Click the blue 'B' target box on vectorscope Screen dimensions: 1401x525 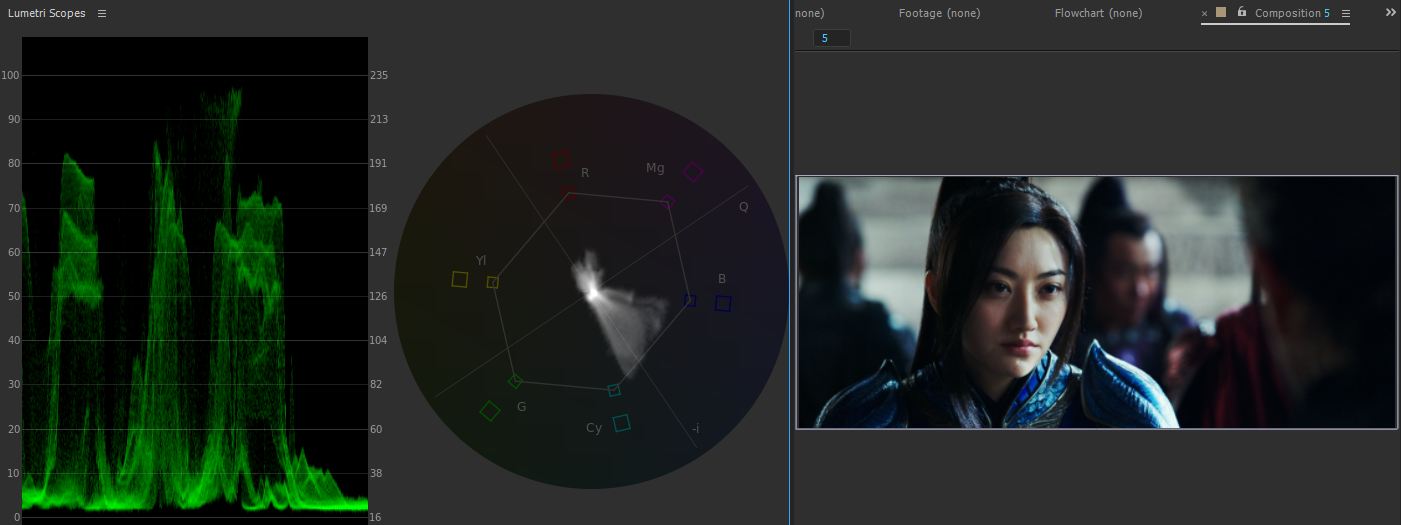pos(723,303)
